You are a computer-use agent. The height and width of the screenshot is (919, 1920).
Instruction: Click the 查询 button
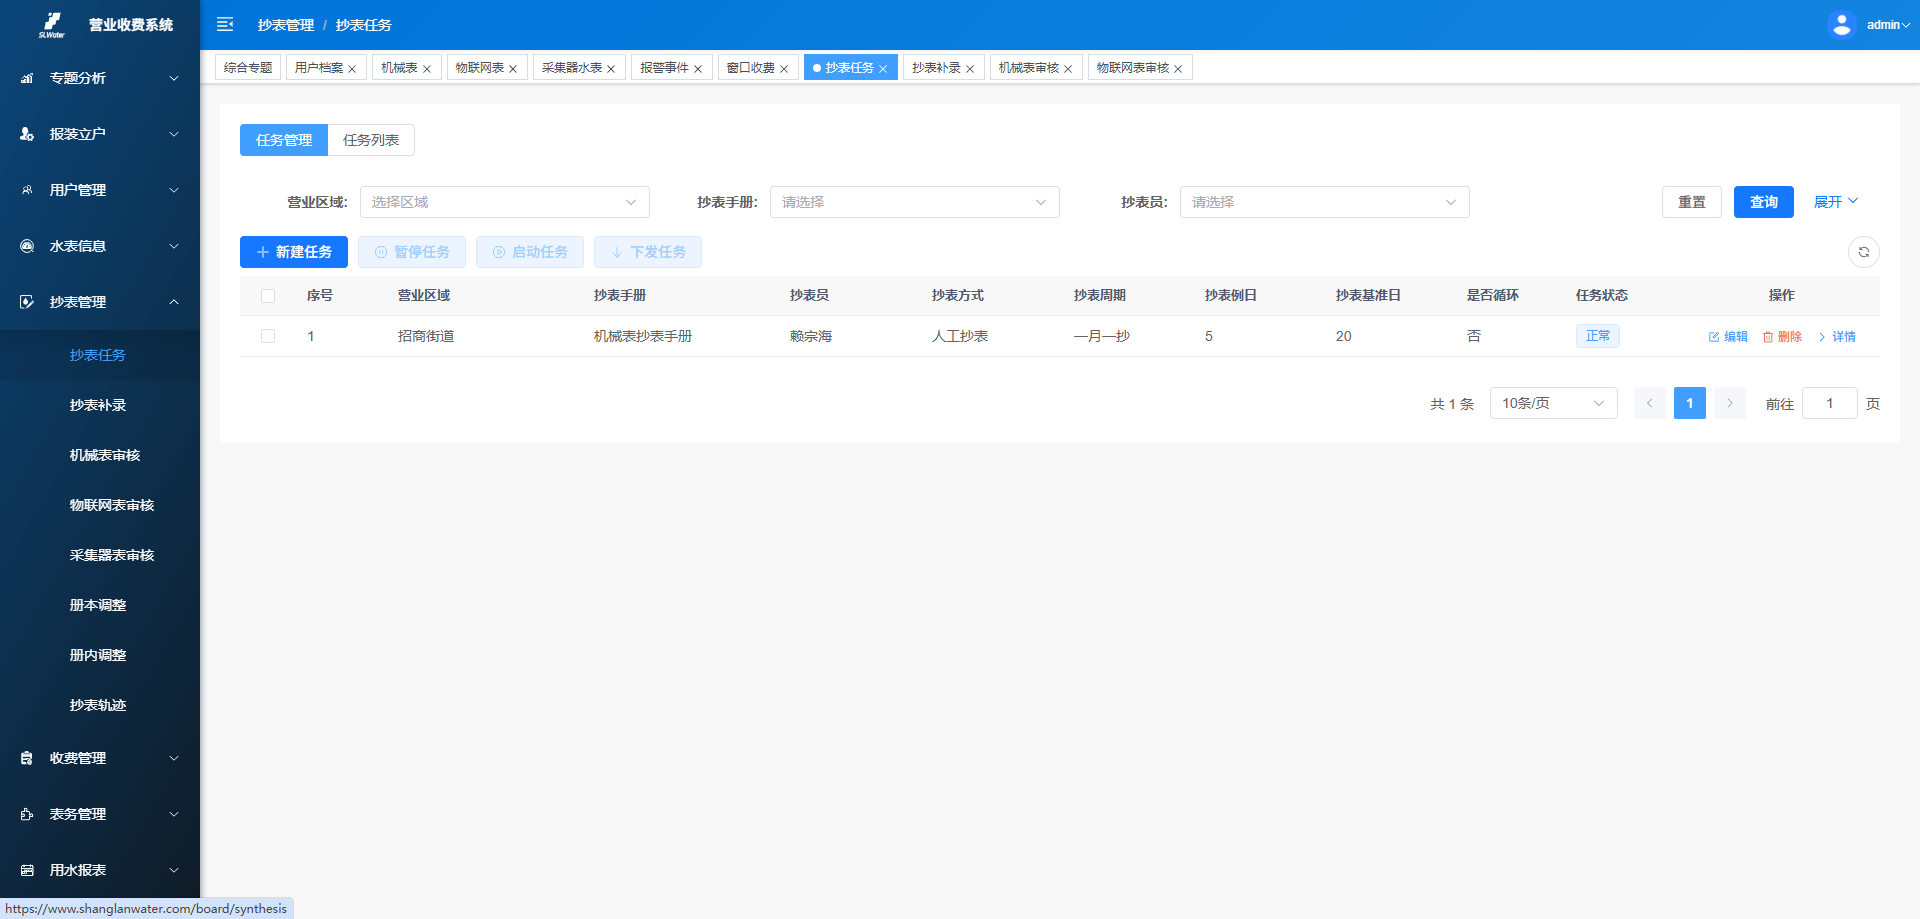point(1763,202)
